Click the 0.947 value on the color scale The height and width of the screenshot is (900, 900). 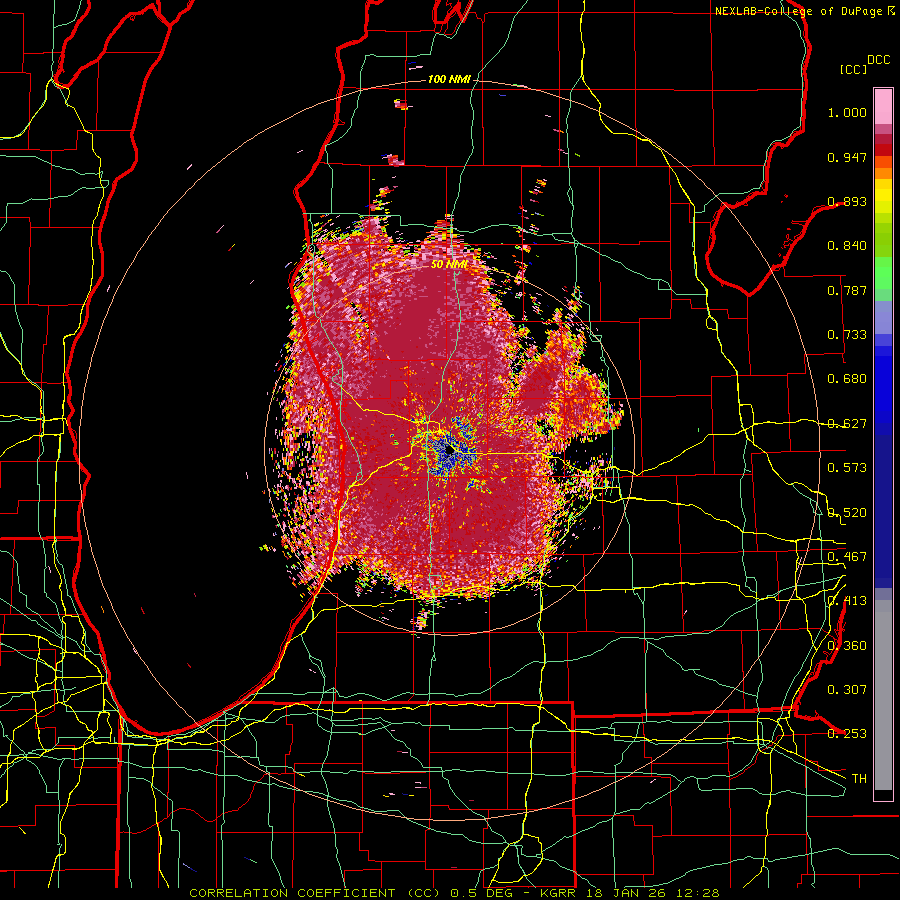pyautogui.click(x=847, y=157)
